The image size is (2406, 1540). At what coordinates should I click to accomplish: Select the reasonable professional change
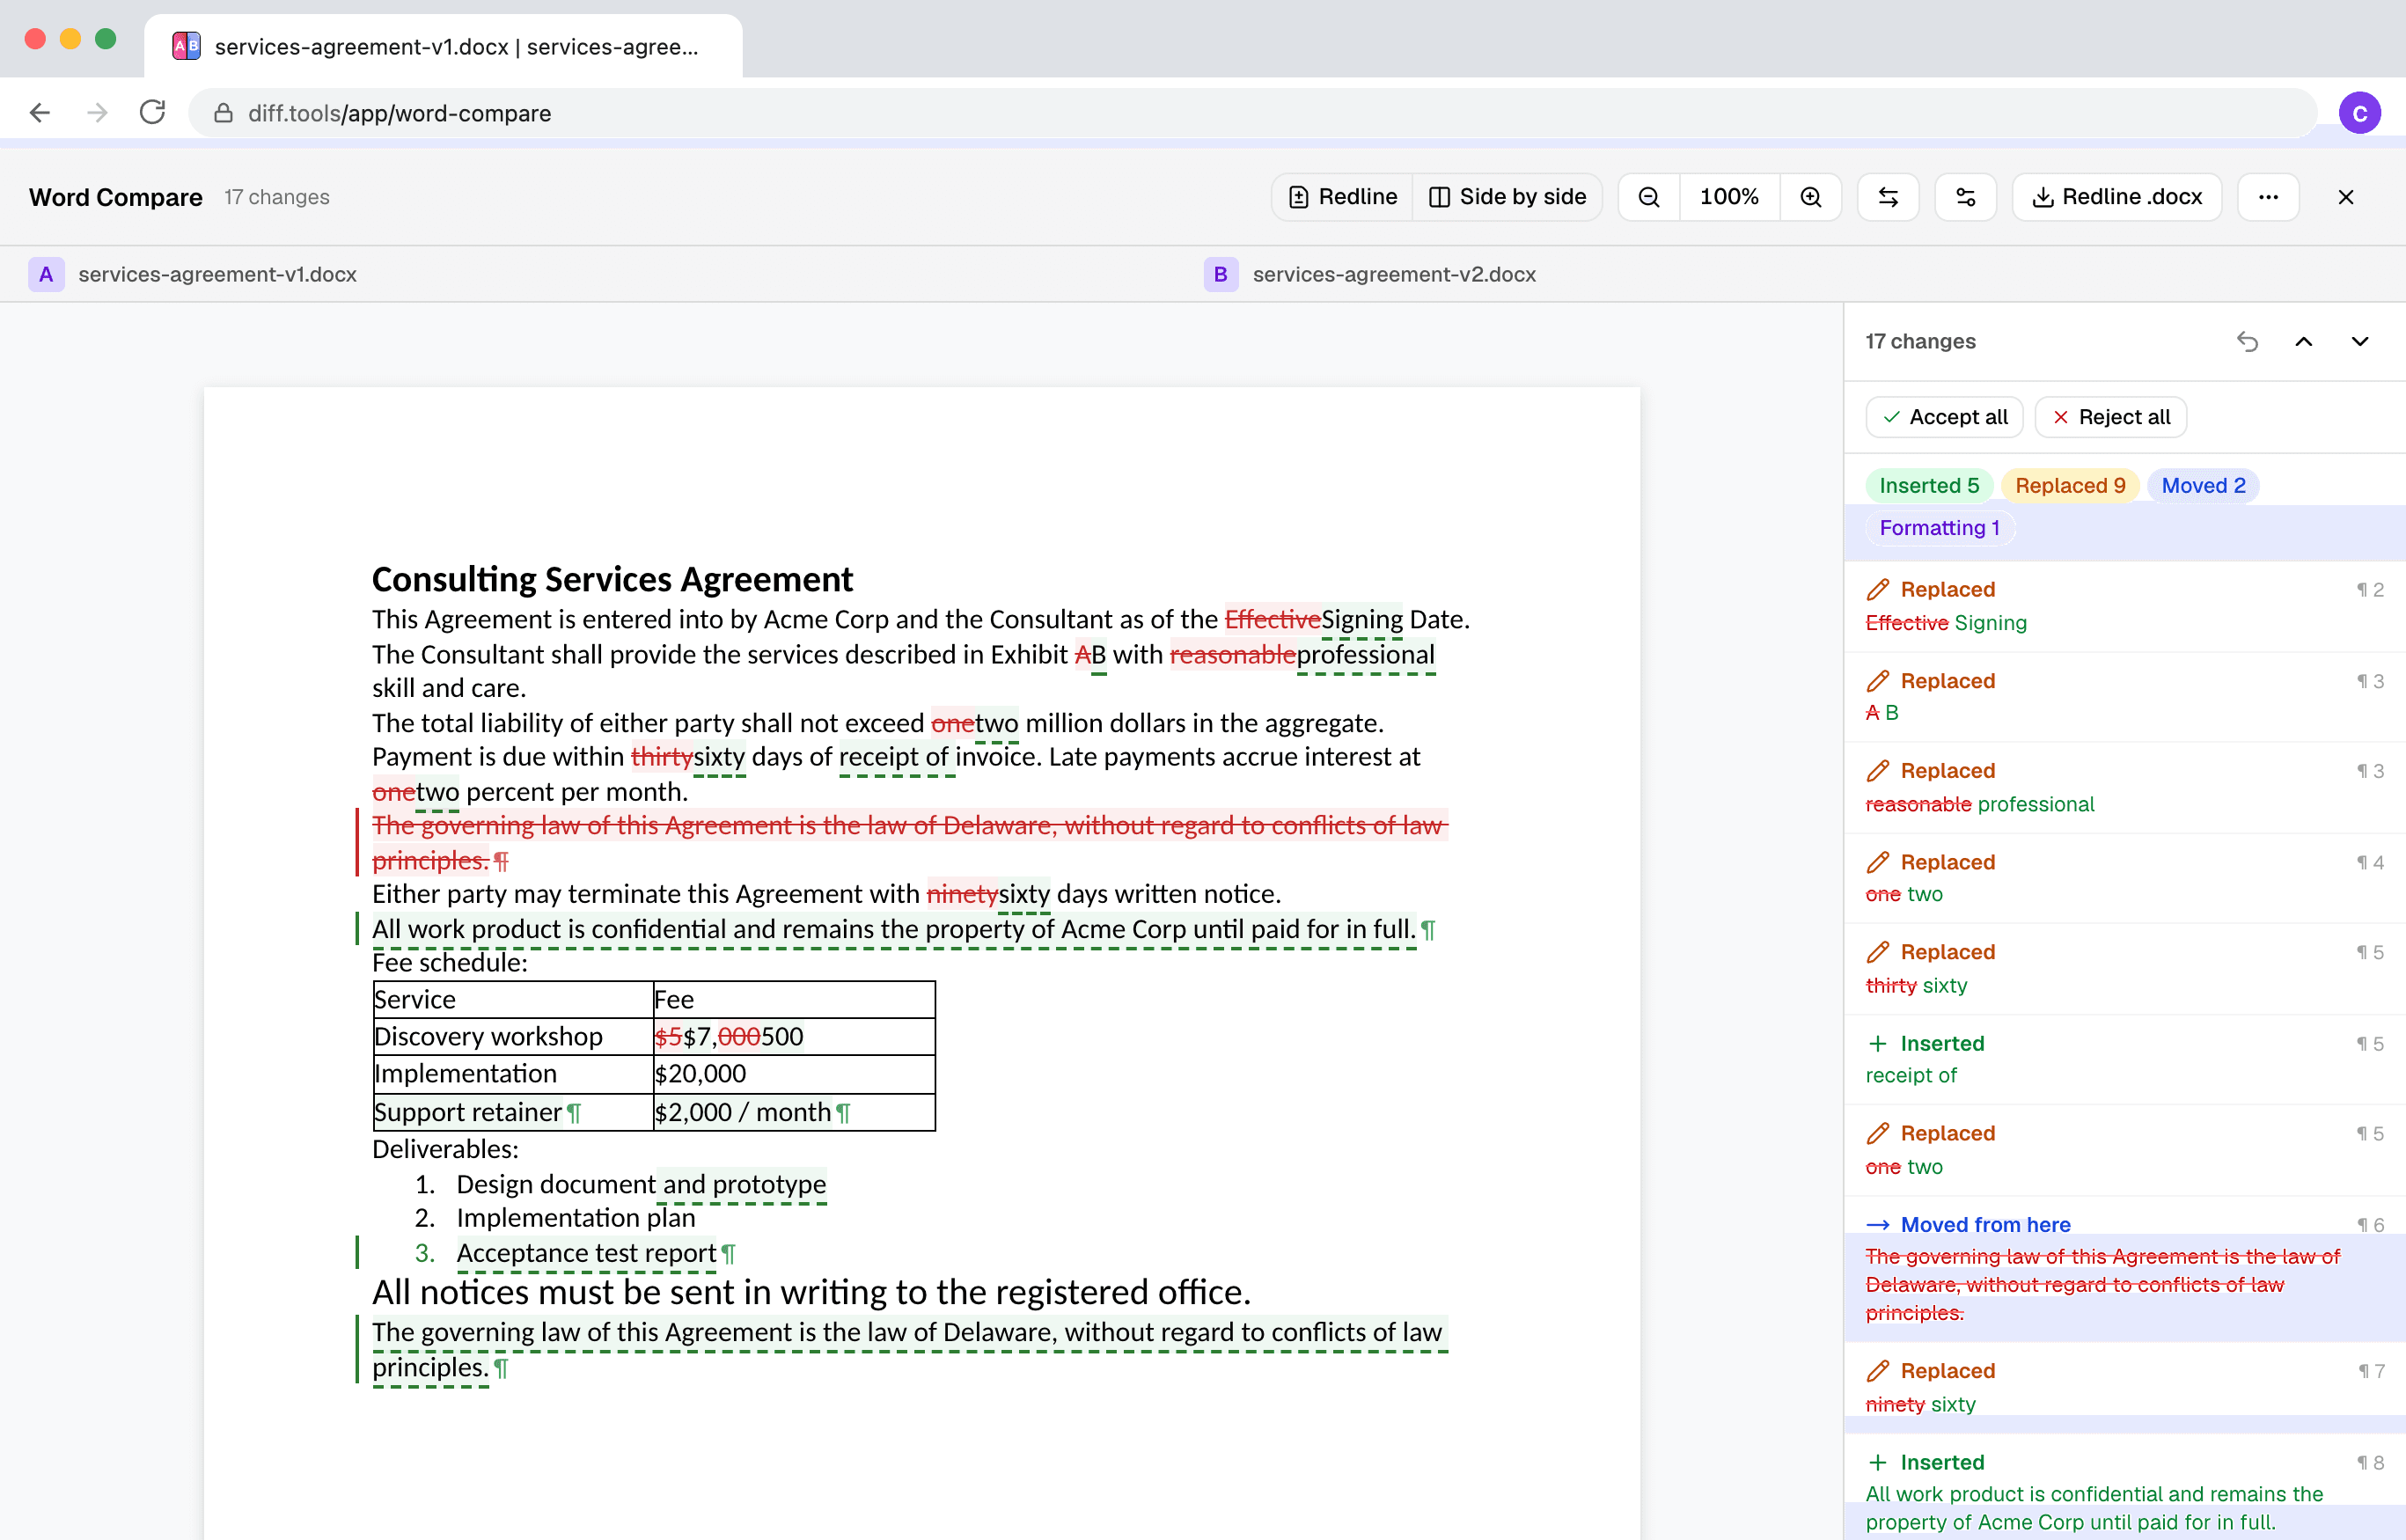2124,788
